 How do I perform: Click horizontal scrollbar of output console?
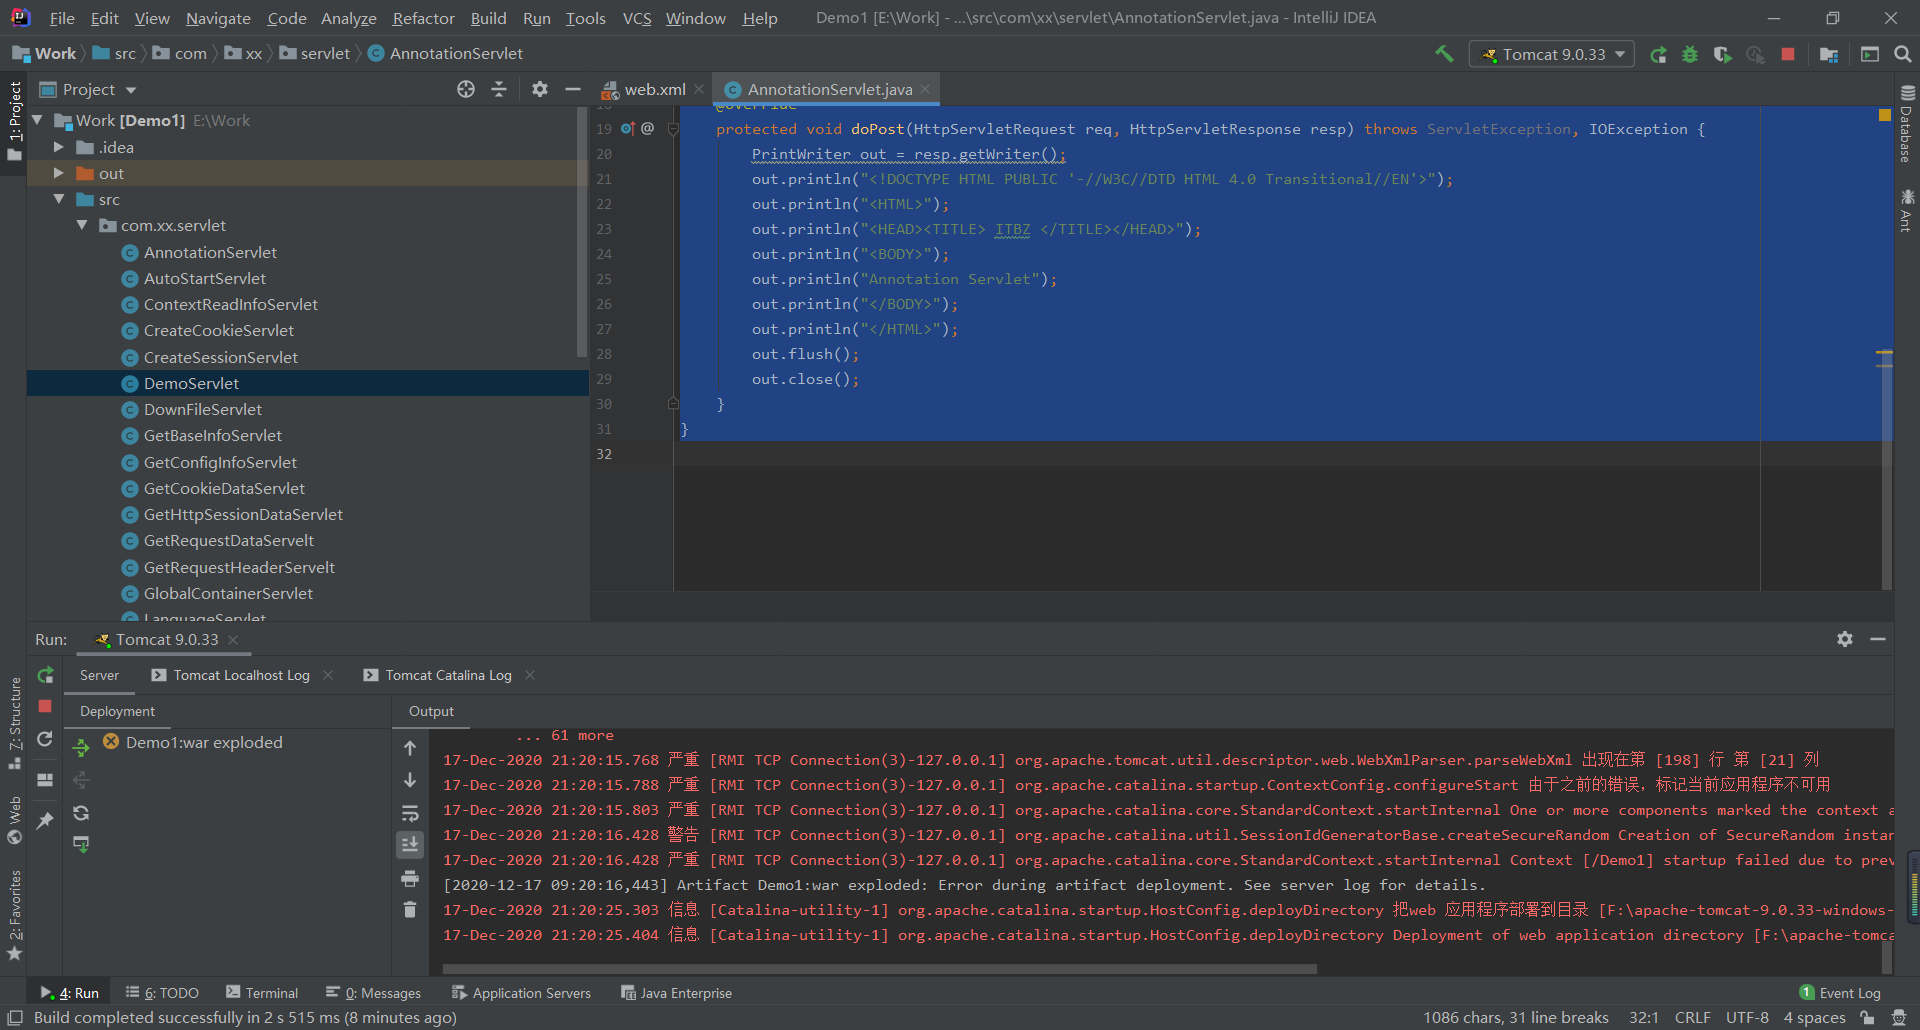pyautogui.click(x=880, y=968)
